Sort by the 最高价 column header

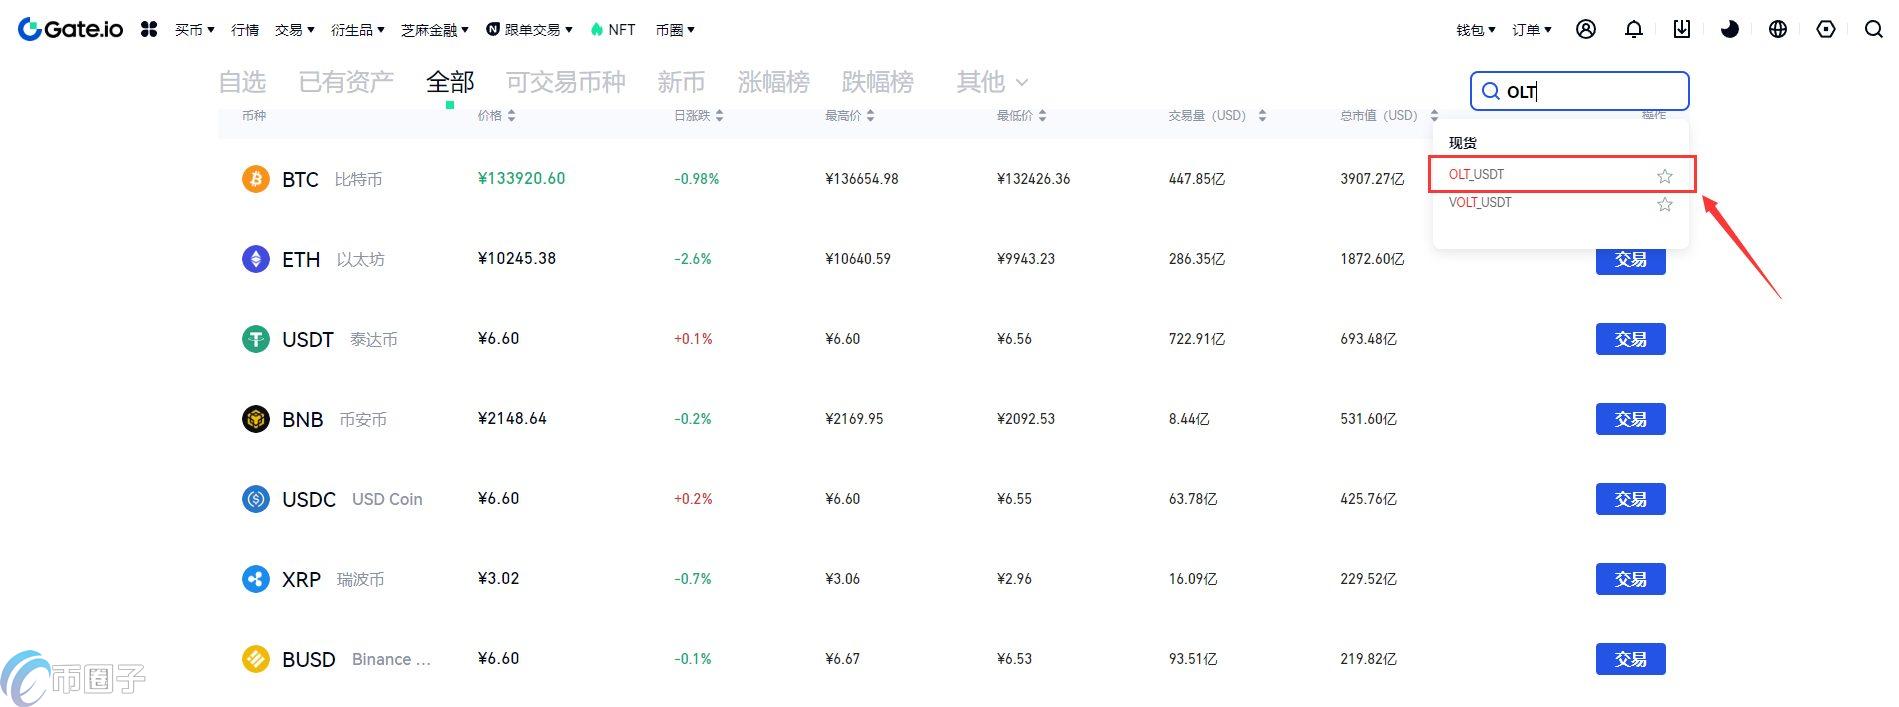tap(850, 116)
